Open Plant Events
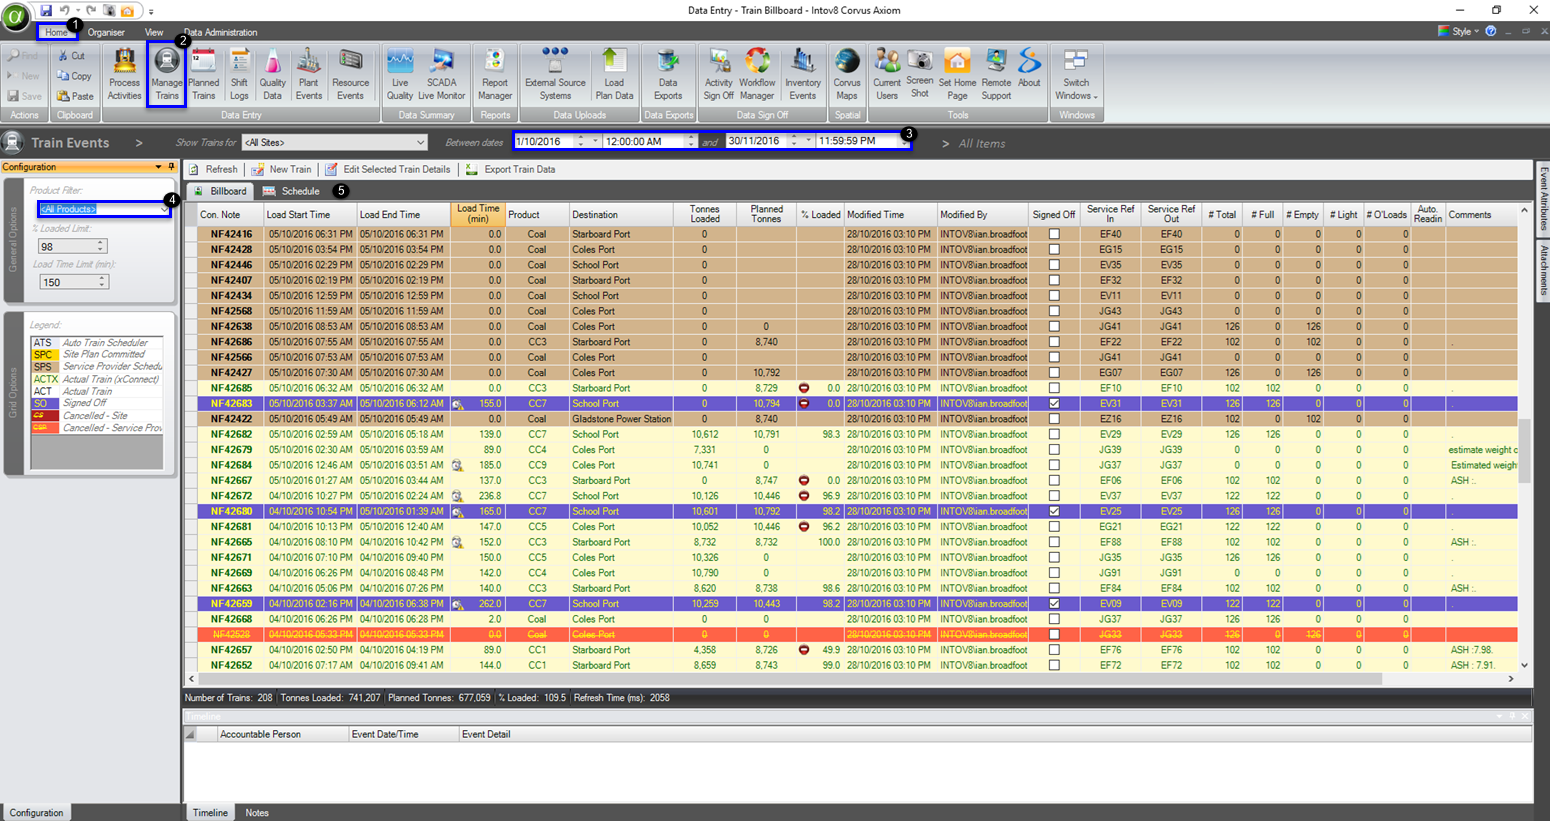Image resolution: width=1550 pixels, height=821 pixels. coord(309,74)
